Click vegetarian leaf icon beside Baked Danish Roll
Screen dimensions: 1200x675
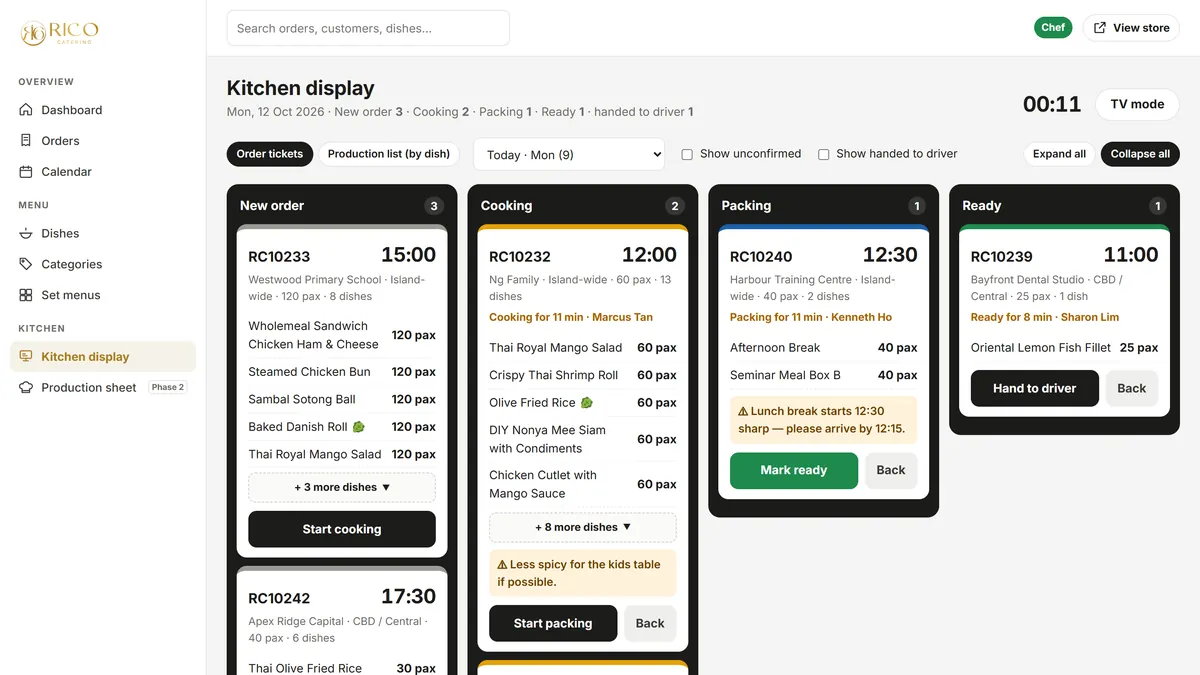click(x=358, y=427)
